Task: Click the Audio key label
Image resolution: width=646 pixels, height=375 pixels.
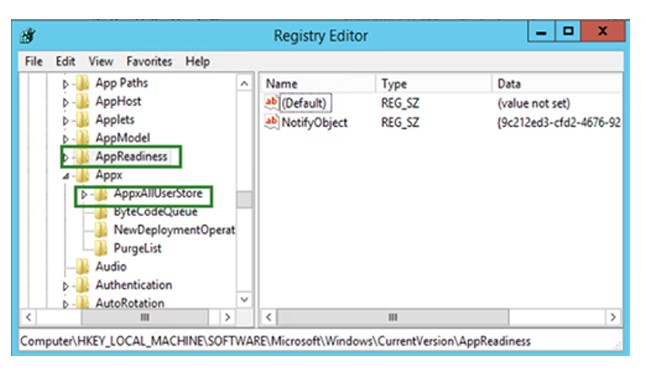Action: click(111, 267)
